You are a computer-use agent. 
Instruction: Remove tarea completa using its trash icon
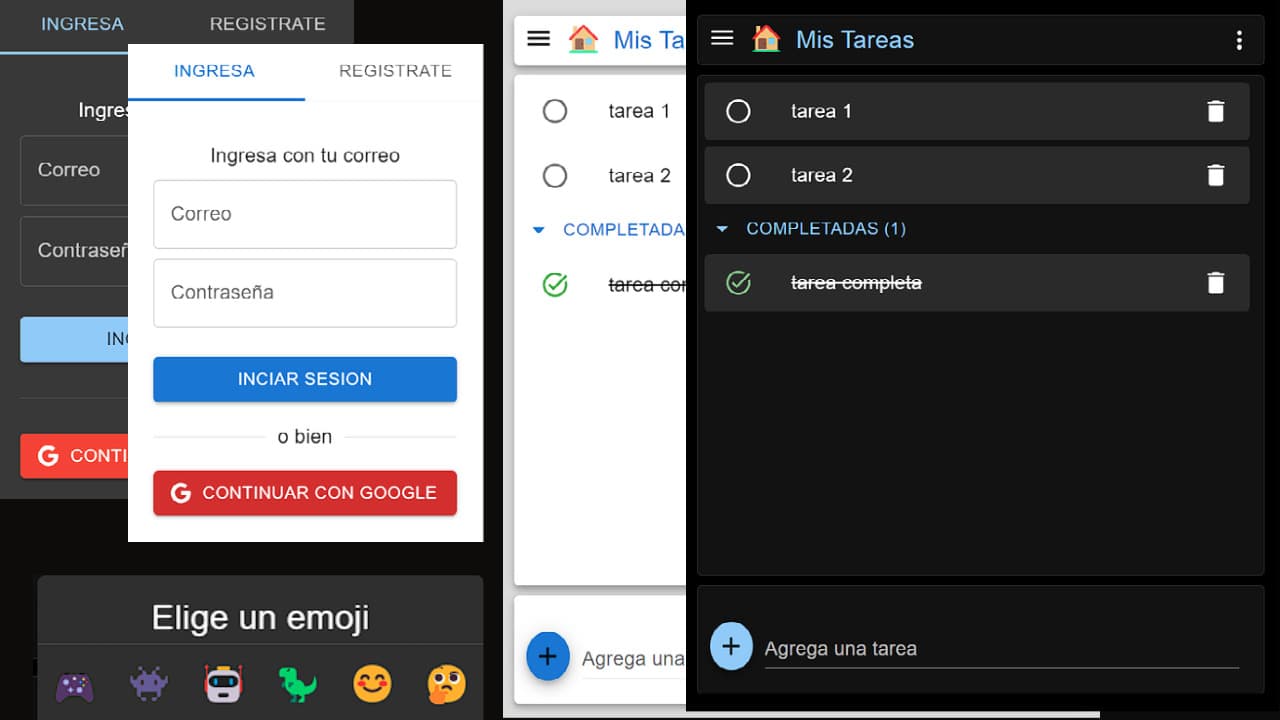click(x=1216, y=283)
